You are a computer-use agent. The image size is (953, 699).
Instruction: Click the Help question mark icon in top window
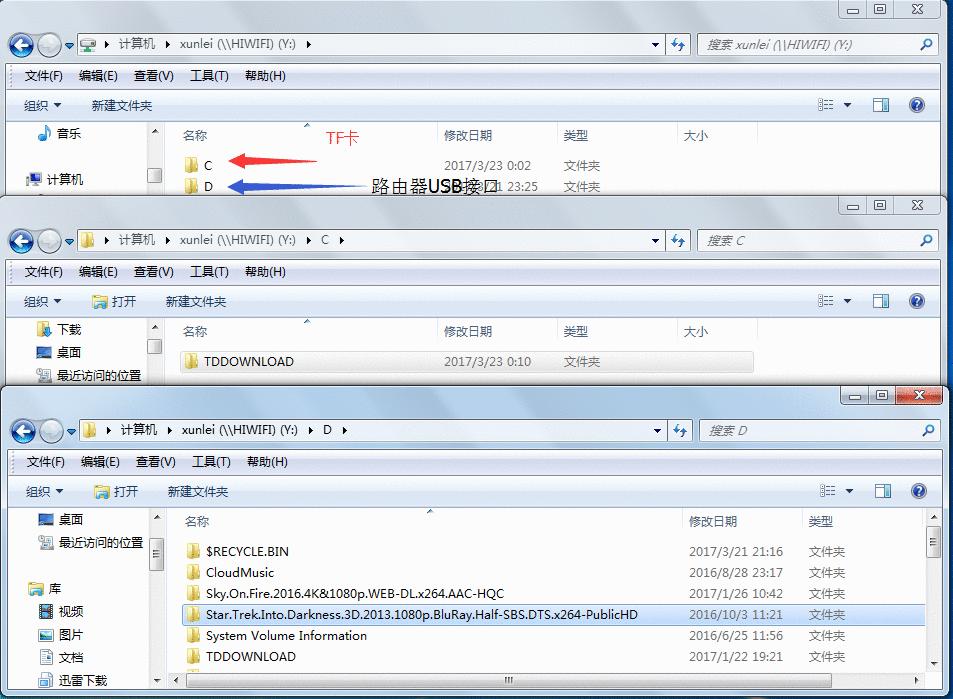(917, 105)
